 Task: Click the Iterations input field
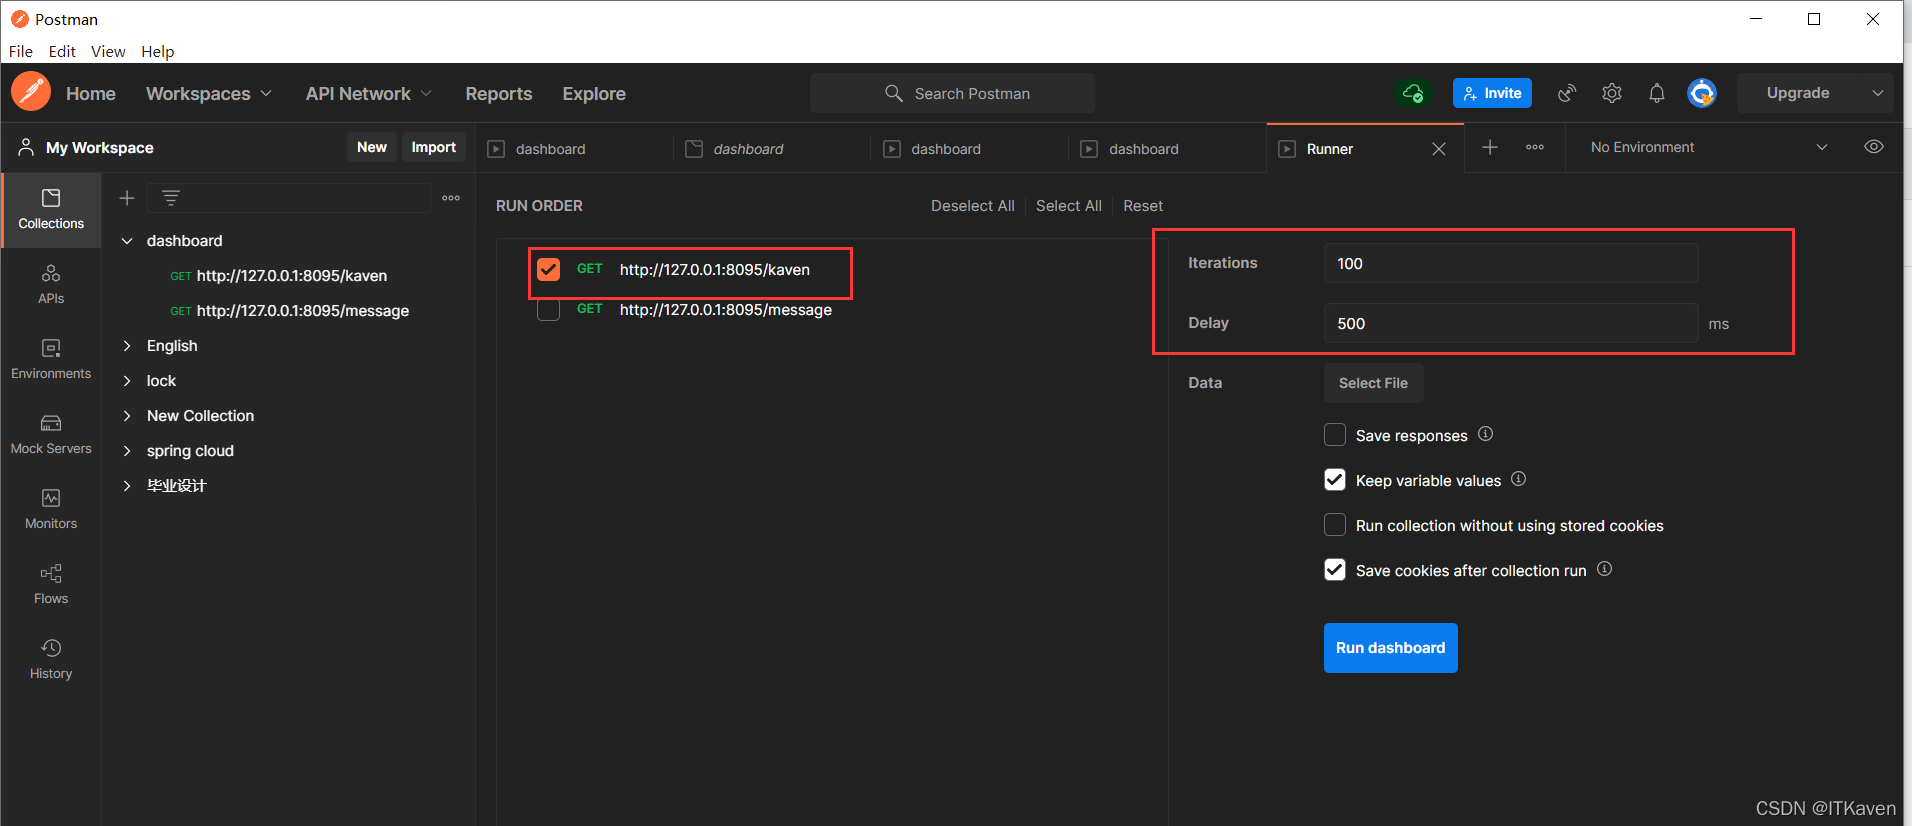(1511, 263)
